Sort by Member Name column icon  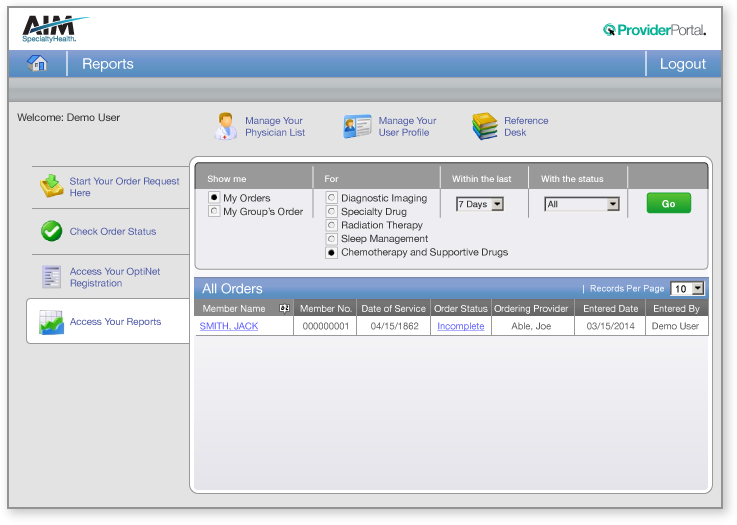(284, 309)
